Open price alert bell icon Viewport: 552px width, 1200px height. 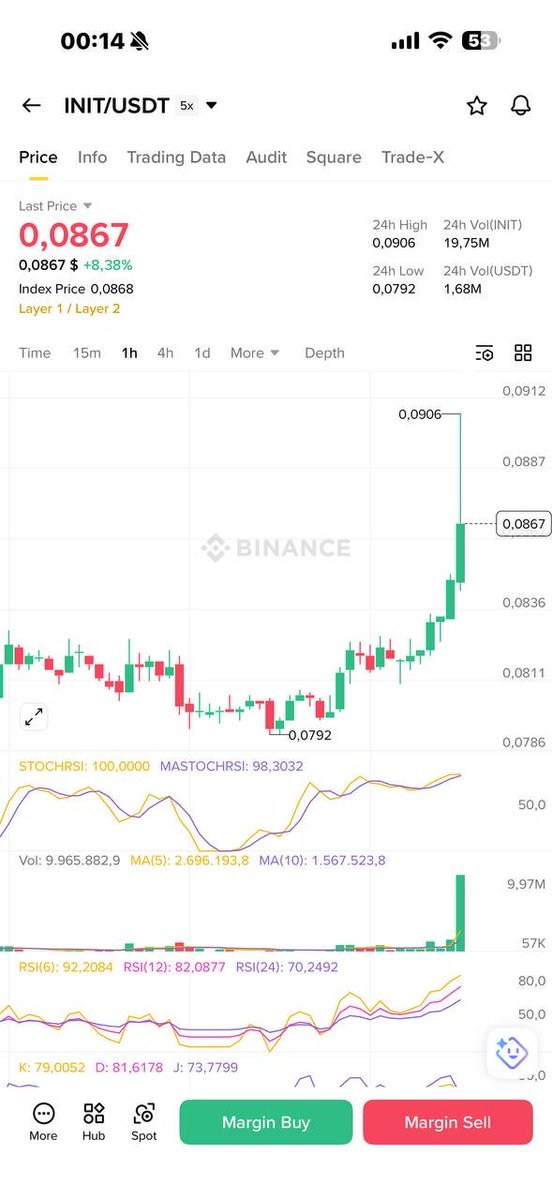[x=520, y=106]
